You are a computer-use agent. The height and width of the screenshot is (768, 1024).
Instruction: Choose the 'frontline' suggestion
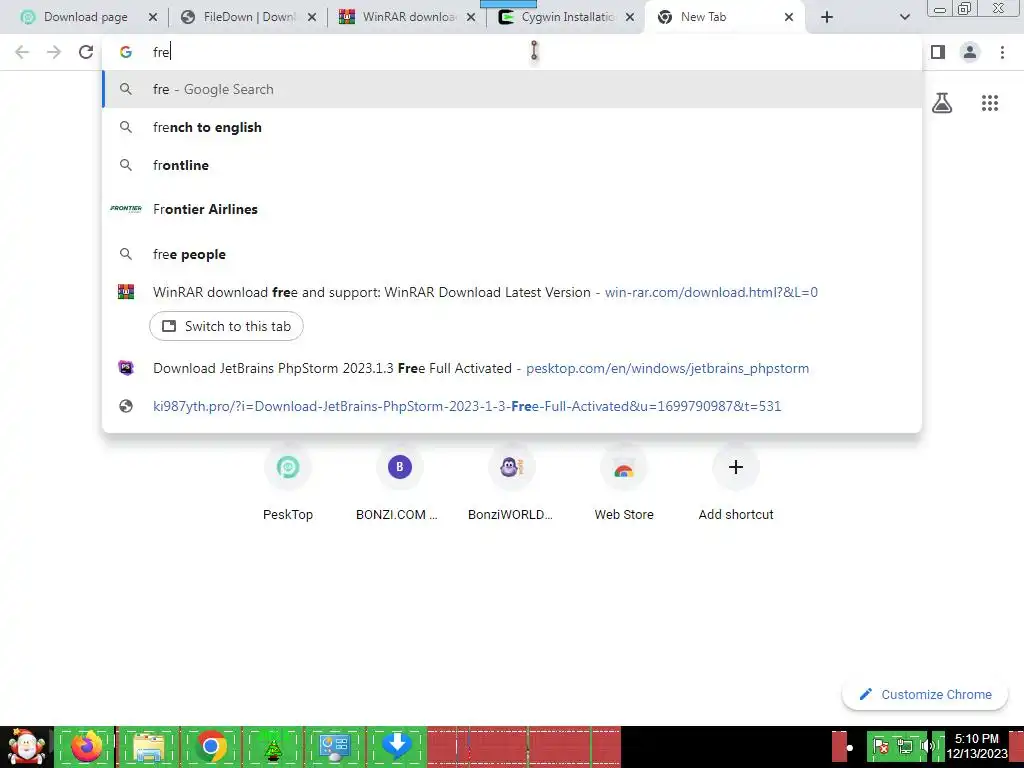point(512,165)
